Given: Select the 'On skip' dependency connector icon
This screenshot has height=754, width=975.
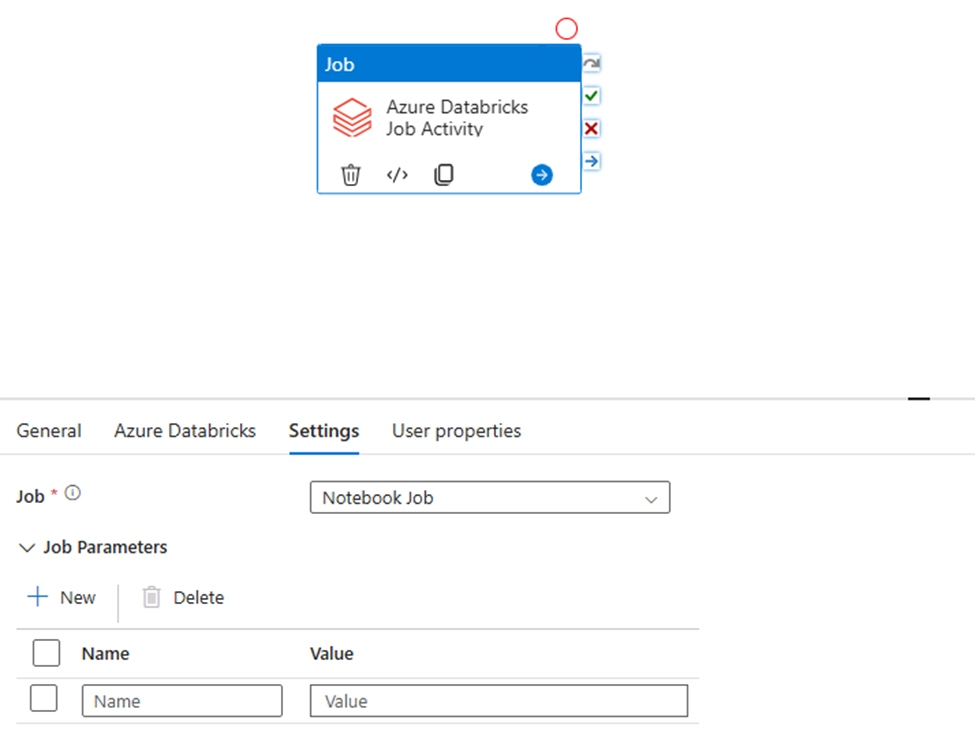Looking at the screenshot, I should click(591, 63).
